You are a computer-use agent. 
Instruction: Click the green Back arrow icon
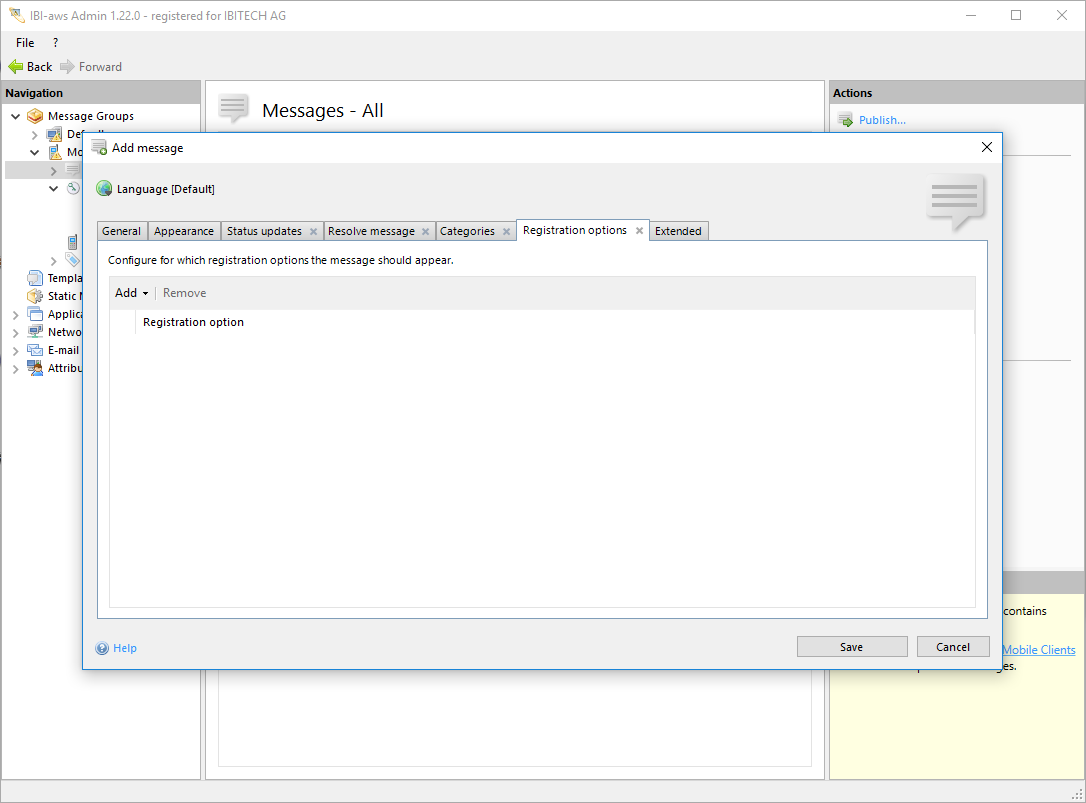15,67
